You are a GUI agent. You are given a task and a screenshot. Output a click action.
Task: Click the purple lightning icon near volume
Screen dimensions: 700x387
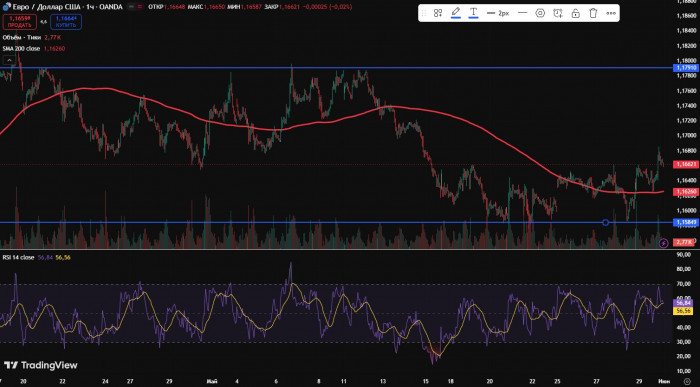click(663, 243)
